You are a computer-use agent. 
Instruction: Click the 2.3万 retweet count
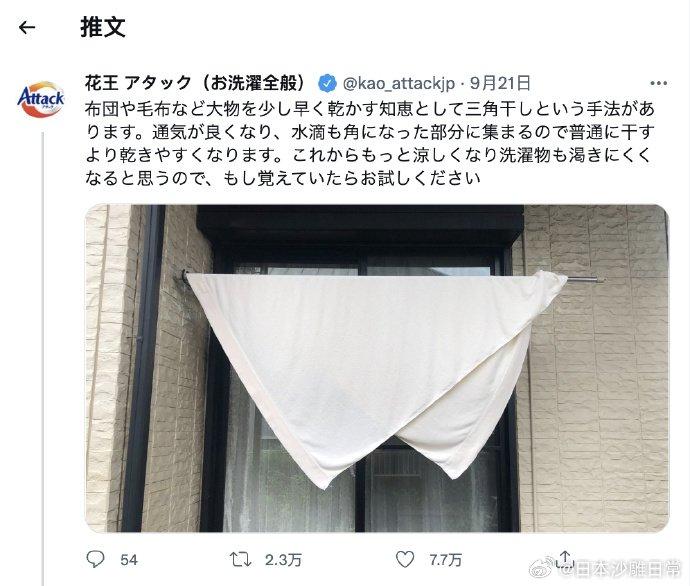[283, 560]
